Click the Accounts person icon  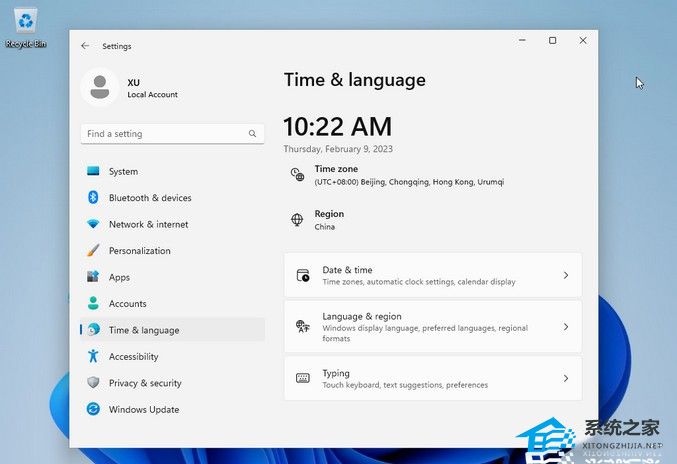tap(93, 303)
